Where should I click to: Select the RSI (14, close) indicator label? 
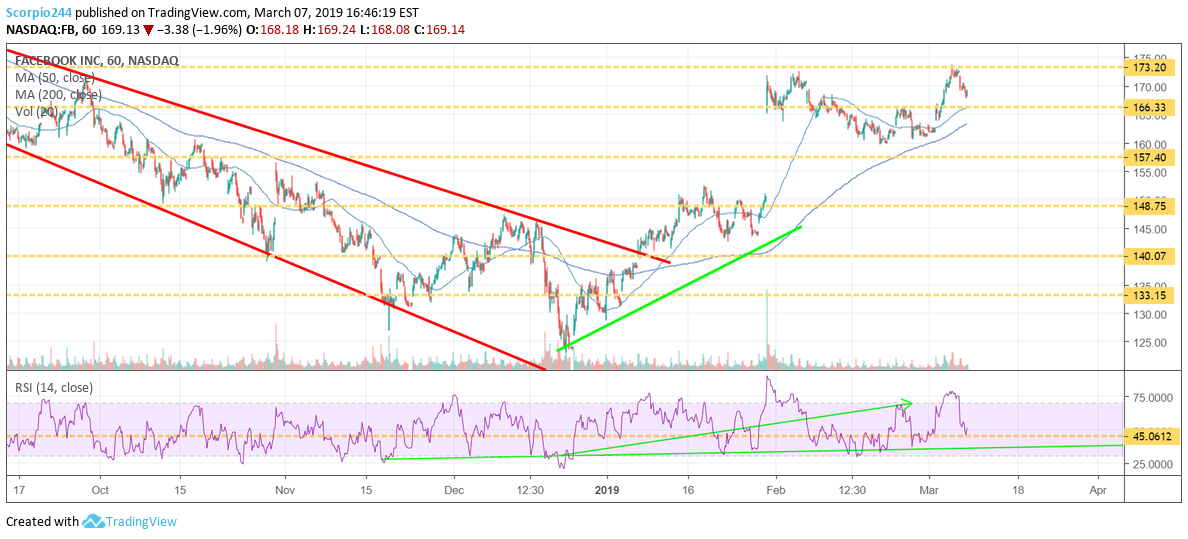54,387
